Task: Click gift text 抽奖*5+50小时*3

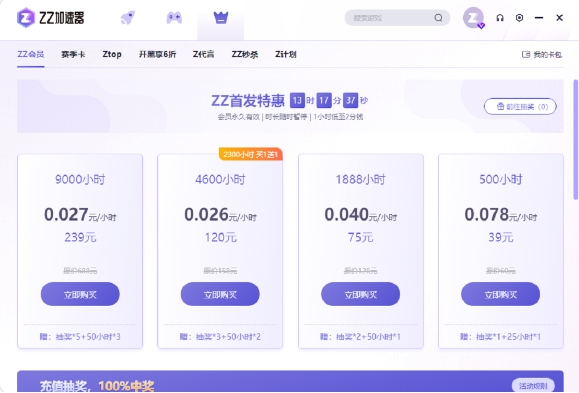Action: 88,336
